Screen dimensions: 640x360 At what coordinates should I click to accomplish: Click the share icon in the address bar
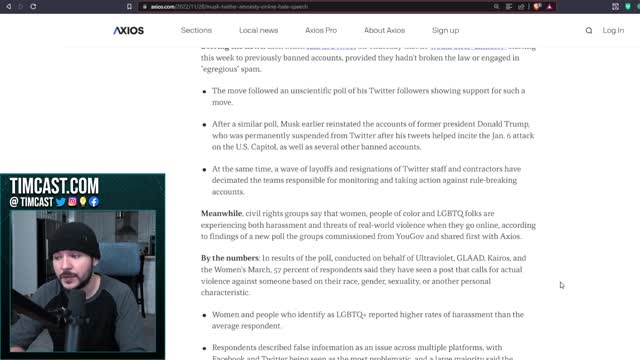click(521, 7)
